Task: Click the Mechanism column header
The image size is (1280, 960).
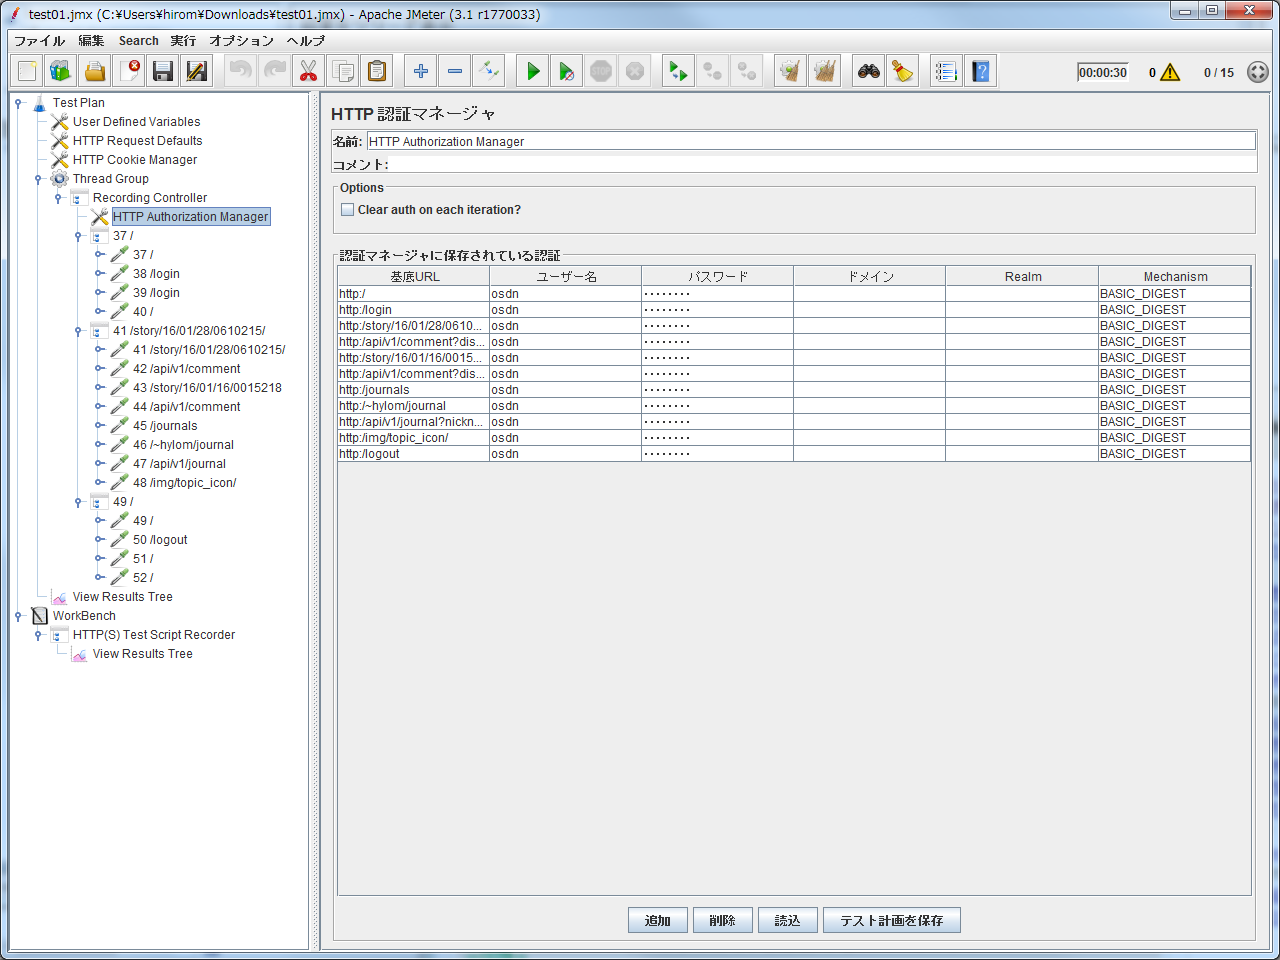Action: pos(1175,277)
